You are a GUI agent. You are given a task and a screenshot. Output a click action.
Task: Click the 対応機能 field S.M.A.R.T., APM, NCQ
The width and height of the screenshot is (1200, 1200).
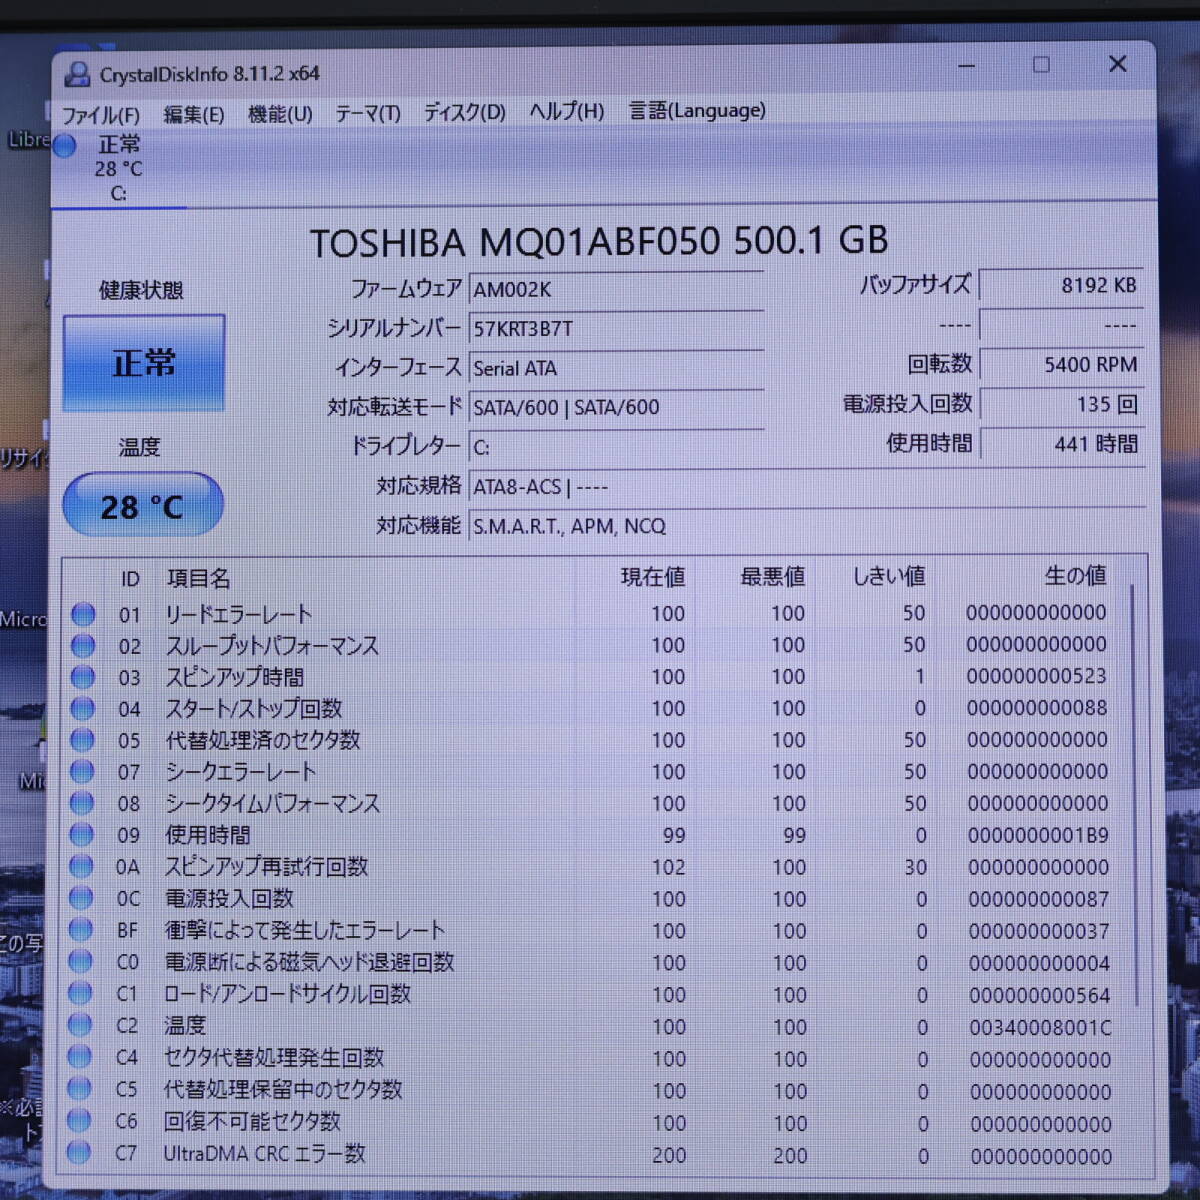coord(807,526)
